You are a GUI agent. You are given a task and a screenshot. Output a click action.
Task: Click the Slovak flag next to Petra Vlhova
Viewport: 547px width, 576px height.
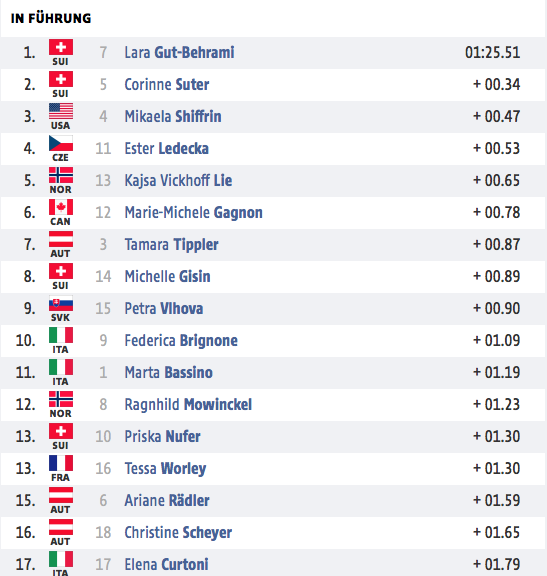click(x=61, y=303)
